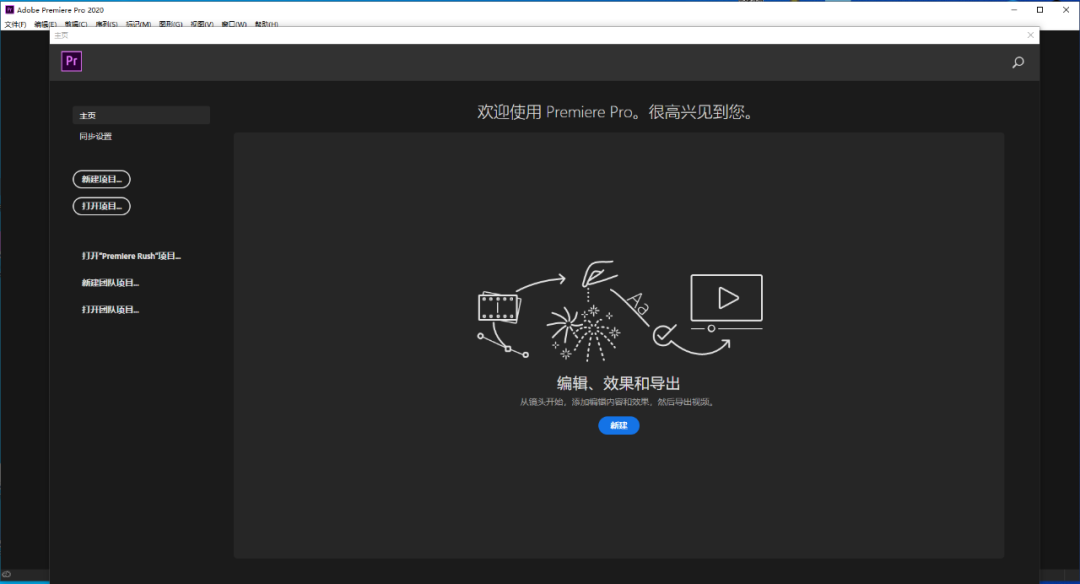Open a Premiere Rush project link

131,256
